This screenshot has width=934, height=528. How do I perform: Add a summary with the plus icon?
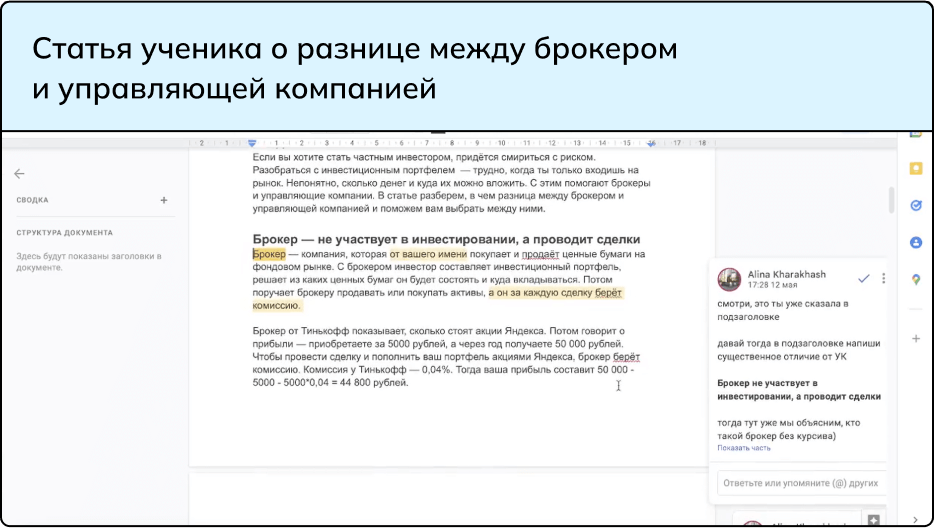pyautogui.click(x=164, y=200)
